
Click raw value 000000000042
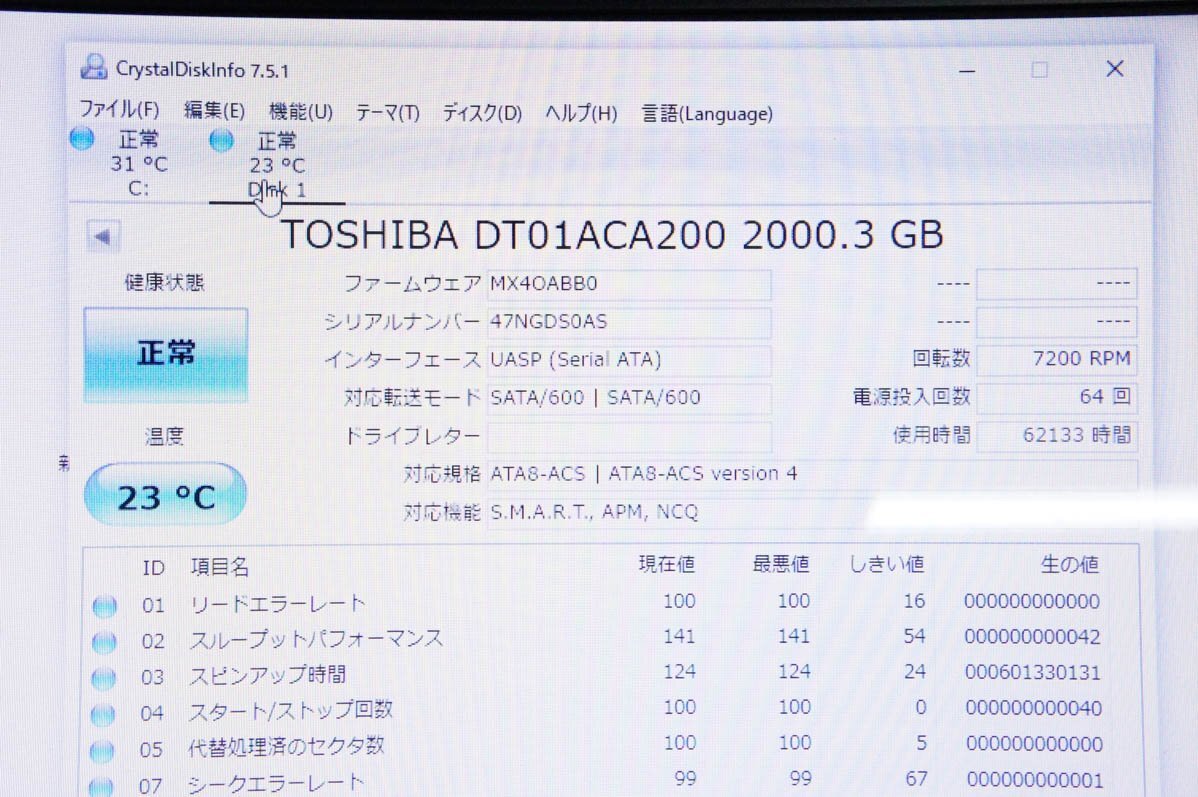[1032, 637]
